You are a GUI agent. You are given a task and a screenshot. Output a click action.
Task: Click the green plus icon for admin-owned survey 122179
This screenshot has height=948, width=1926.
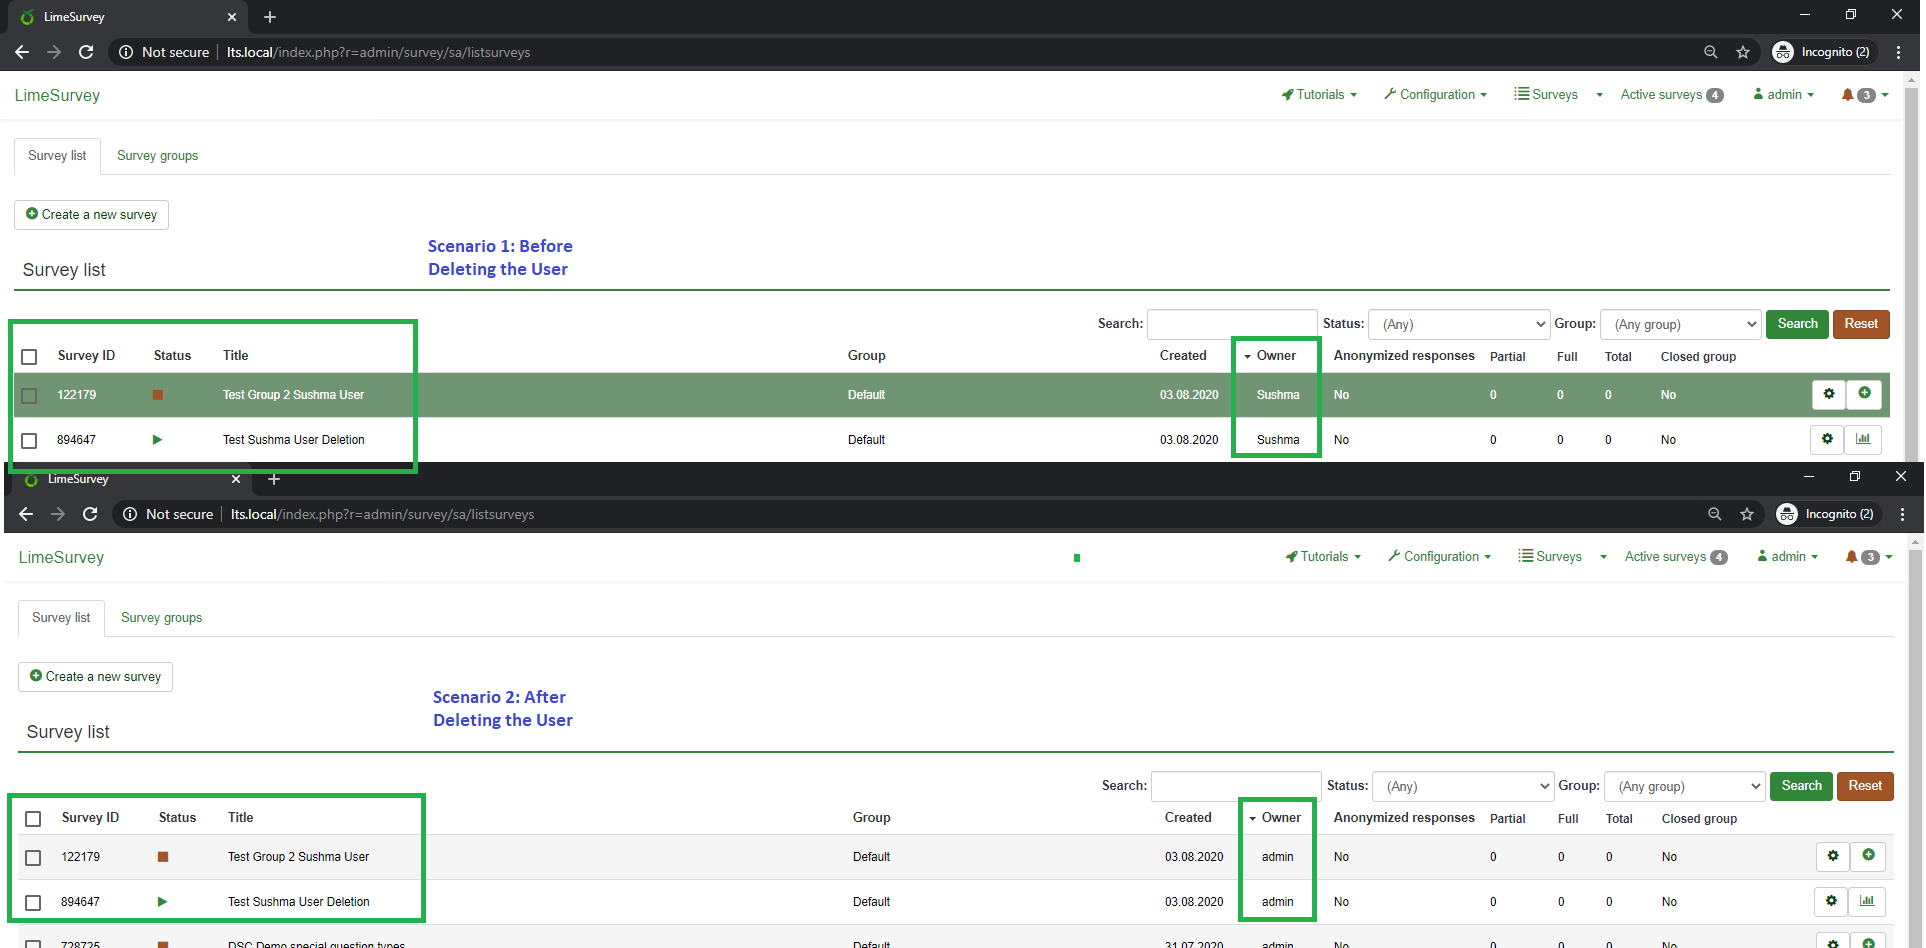coord(1868,856)
